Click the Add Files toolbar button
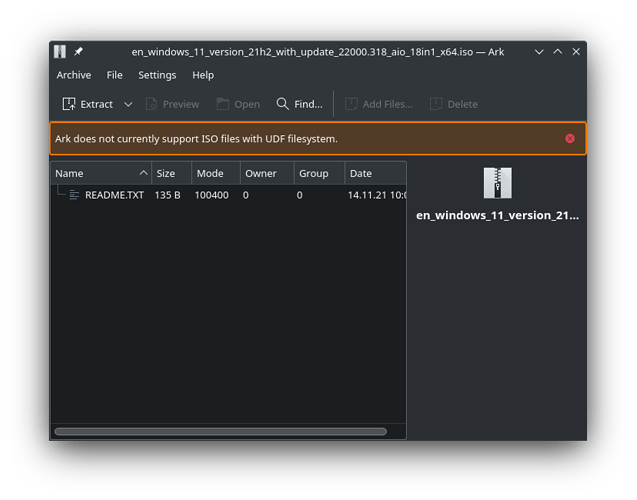 [379, 104]
